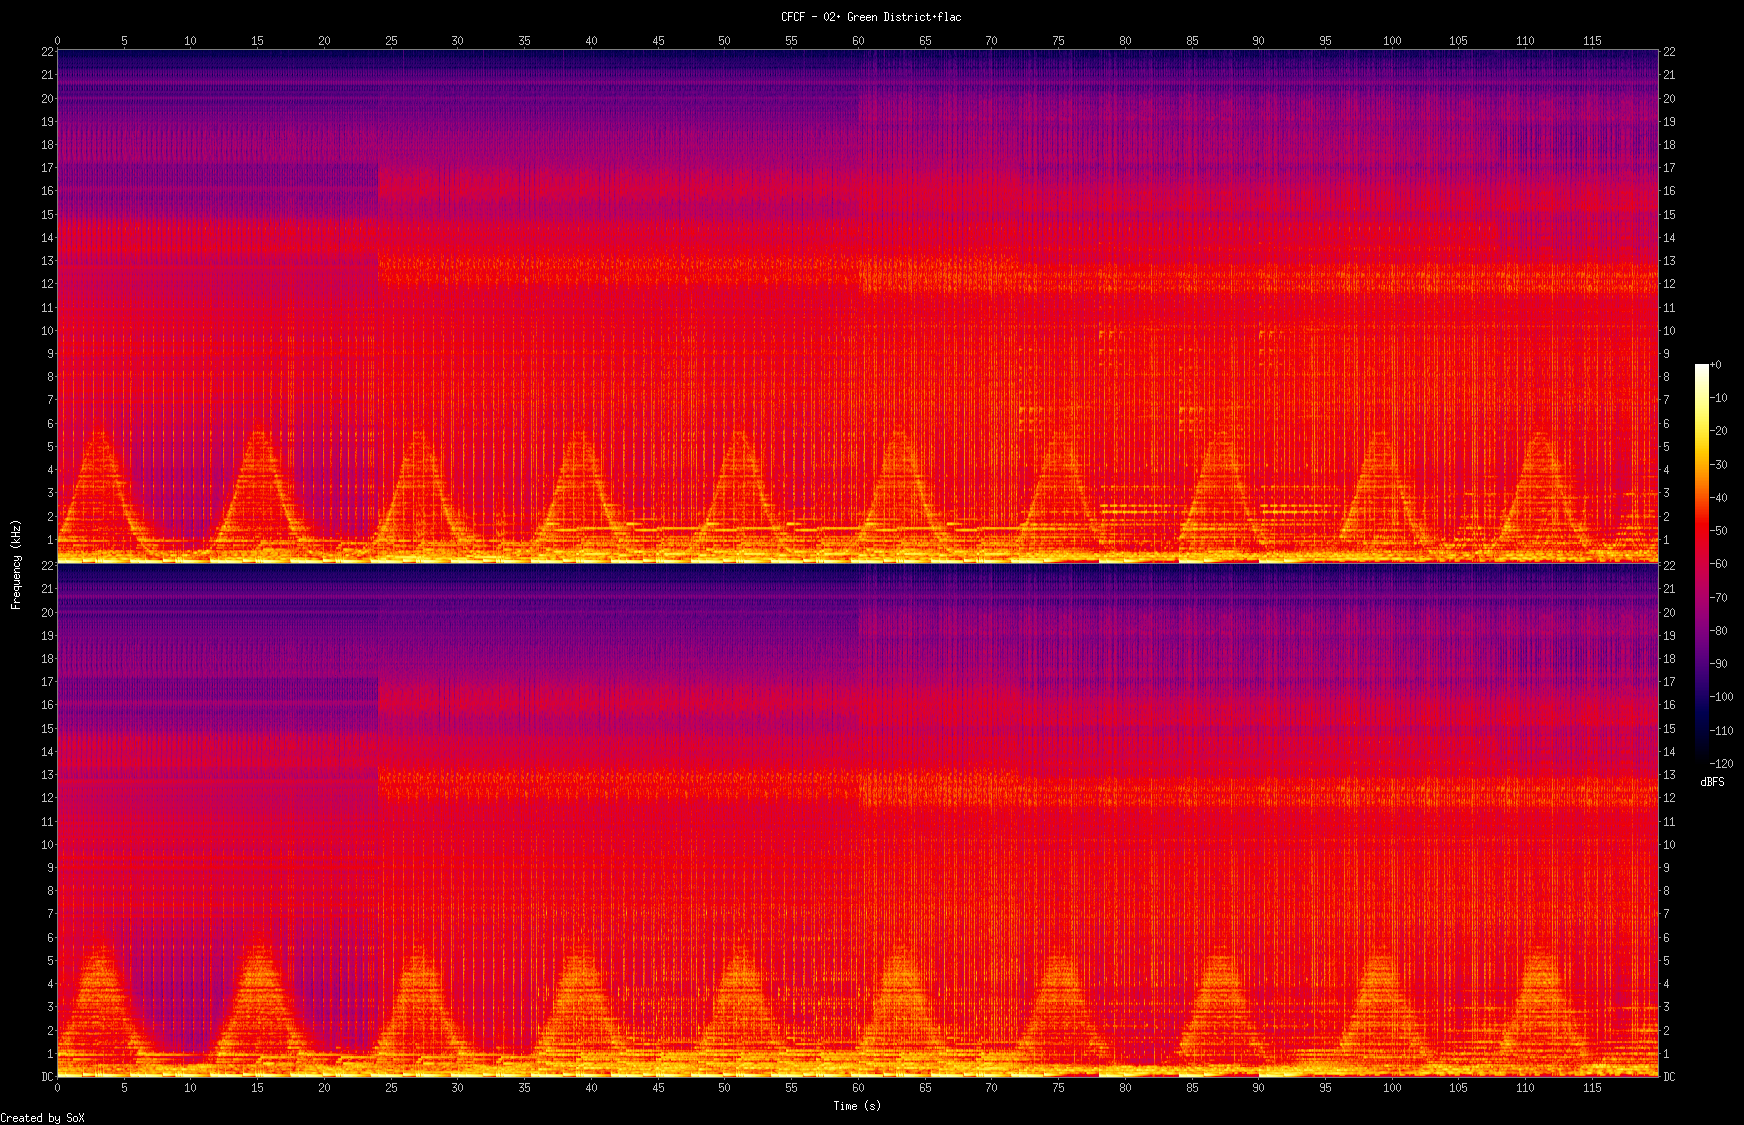Click the 60 second tick on the top time axis
1744x1125 pixels.
tap(858, 41)
